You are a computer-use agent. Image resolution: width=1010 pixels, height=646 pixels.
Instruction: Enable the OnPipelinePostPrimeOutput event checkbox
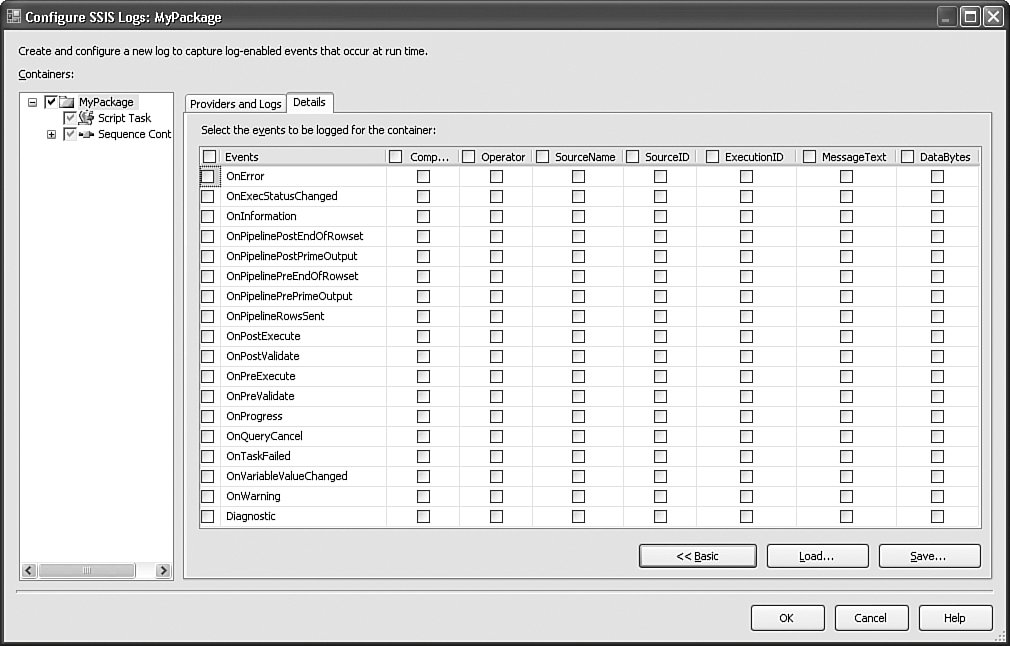(x=207, y=256)
